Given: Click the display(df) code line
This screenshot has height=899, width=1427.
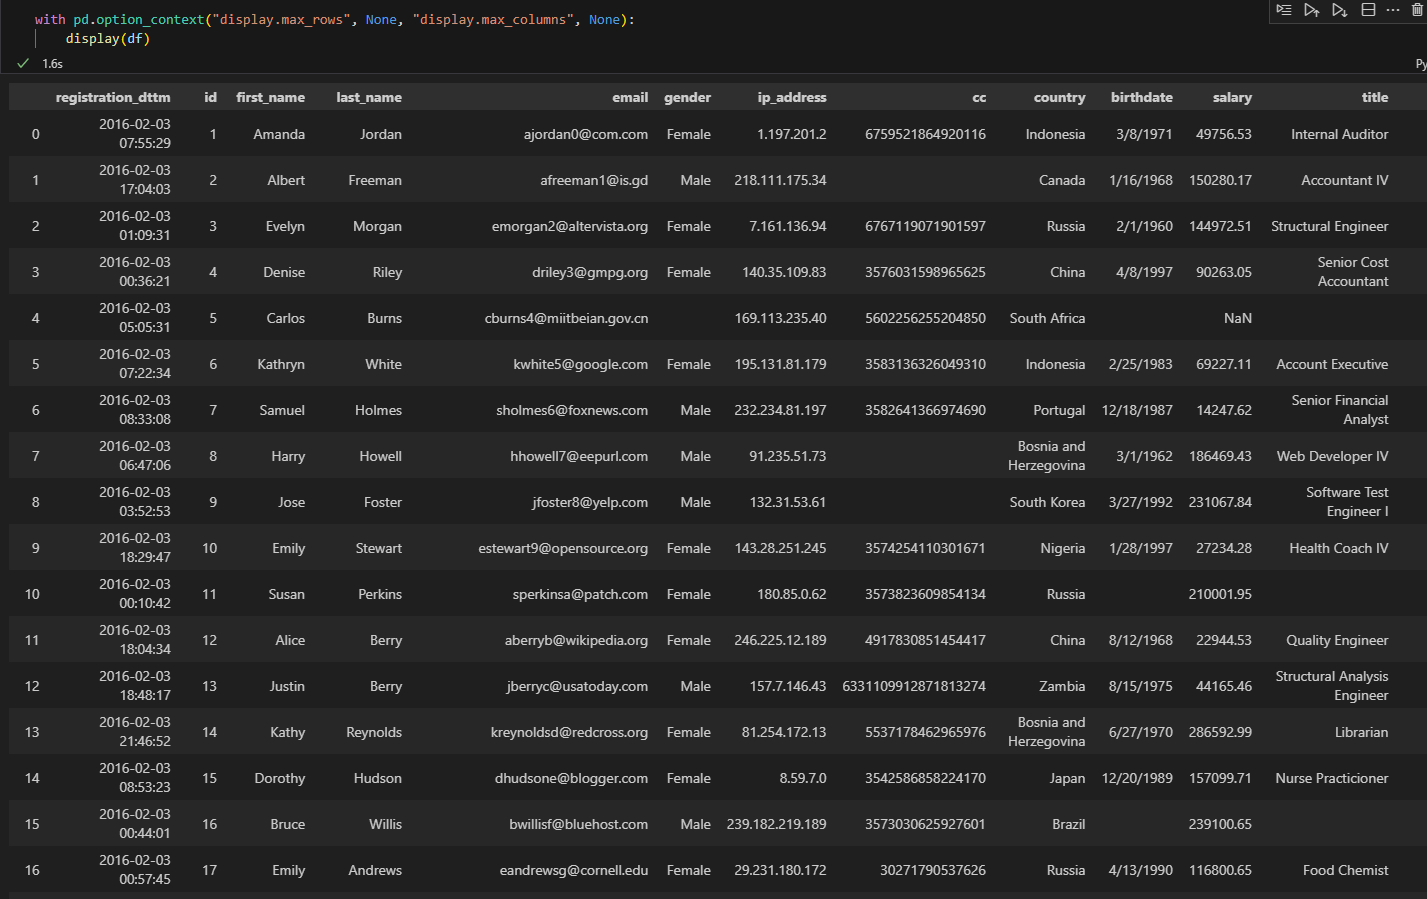Looking at the screenshot, I should pyautogui.click(x=108, y=38).
